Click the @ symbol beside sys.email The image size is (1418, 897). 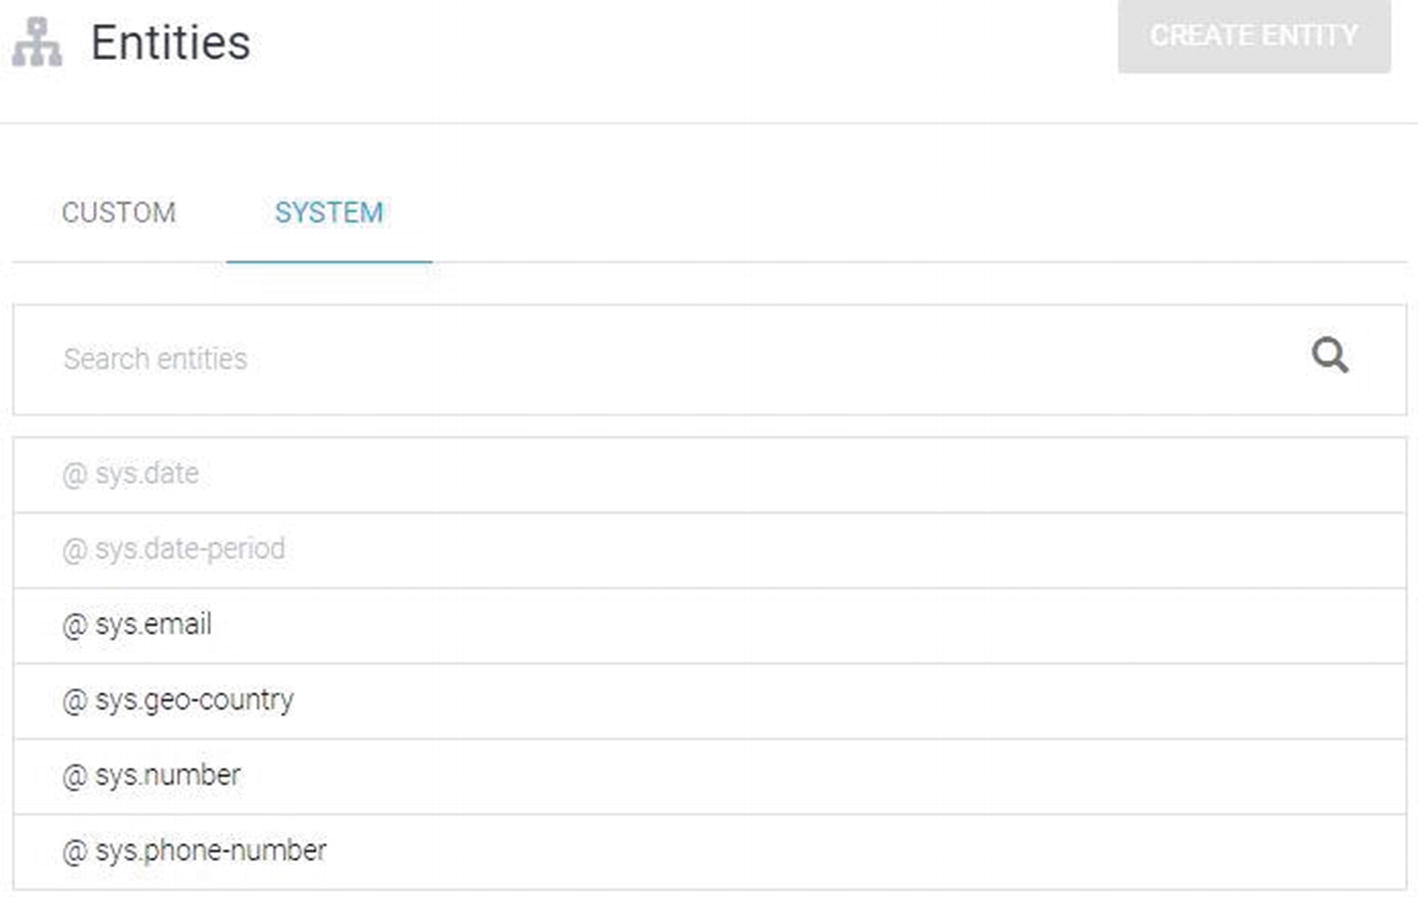click(75, 626)
